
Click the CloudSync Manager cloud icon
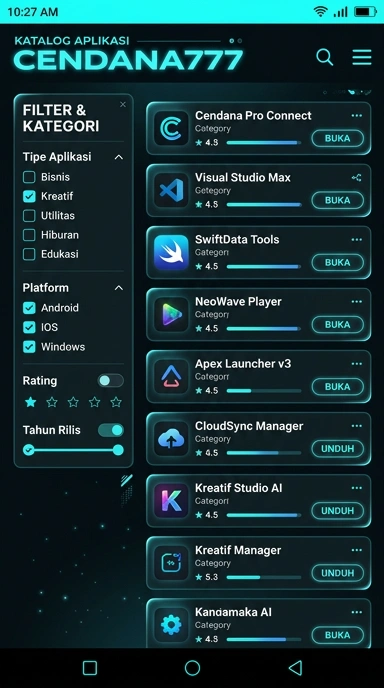171,438
